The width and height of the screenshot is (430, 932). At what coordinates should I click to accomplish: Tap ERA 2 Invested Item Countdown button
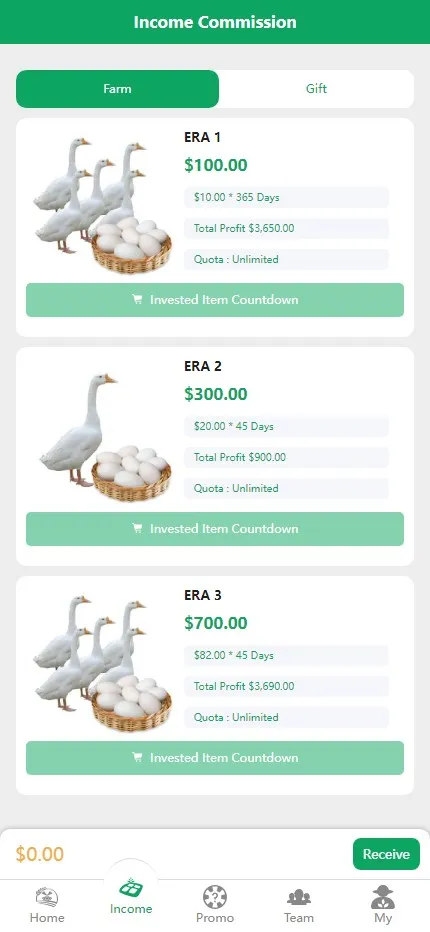(x=215, y=528)
